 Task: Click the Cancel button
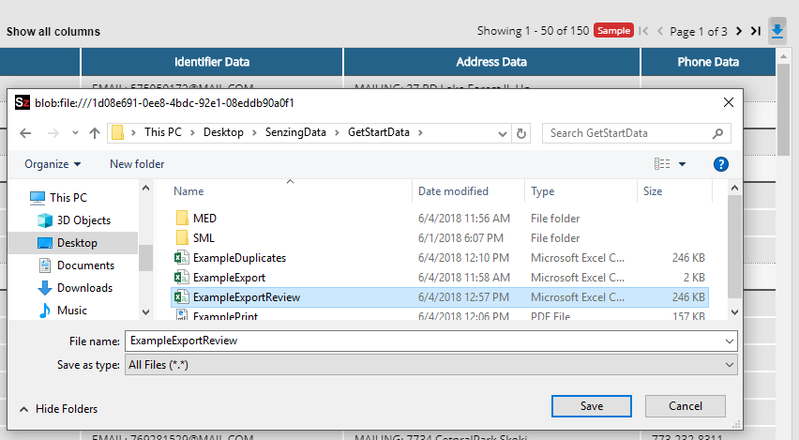tap(685, 406)
